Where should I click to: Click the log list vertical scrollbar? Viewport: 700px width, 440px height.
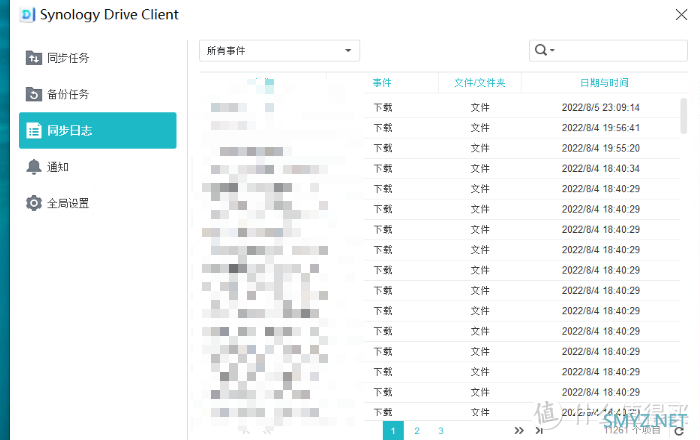tap(683, 116)
